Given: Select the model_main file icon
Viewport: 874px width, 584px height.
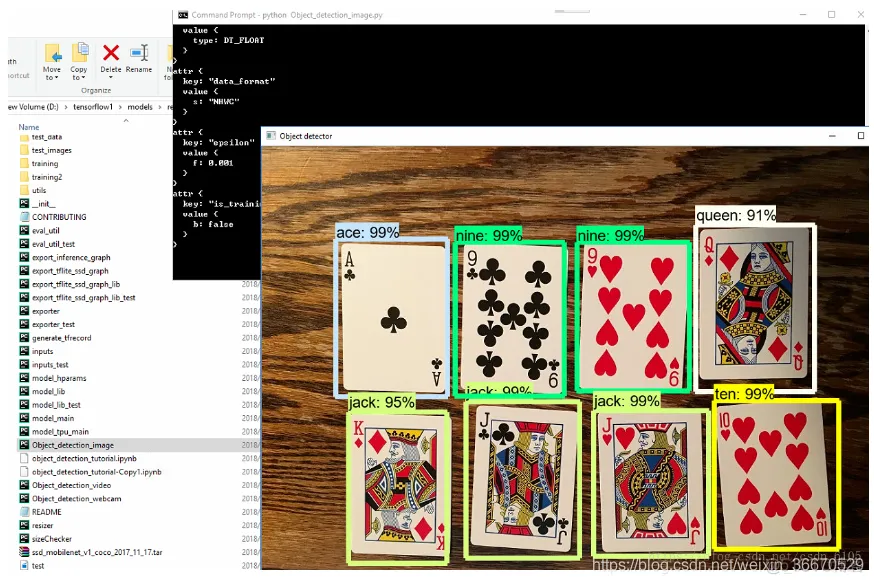Looking at the screenshot, I should [x=24, y=418].
